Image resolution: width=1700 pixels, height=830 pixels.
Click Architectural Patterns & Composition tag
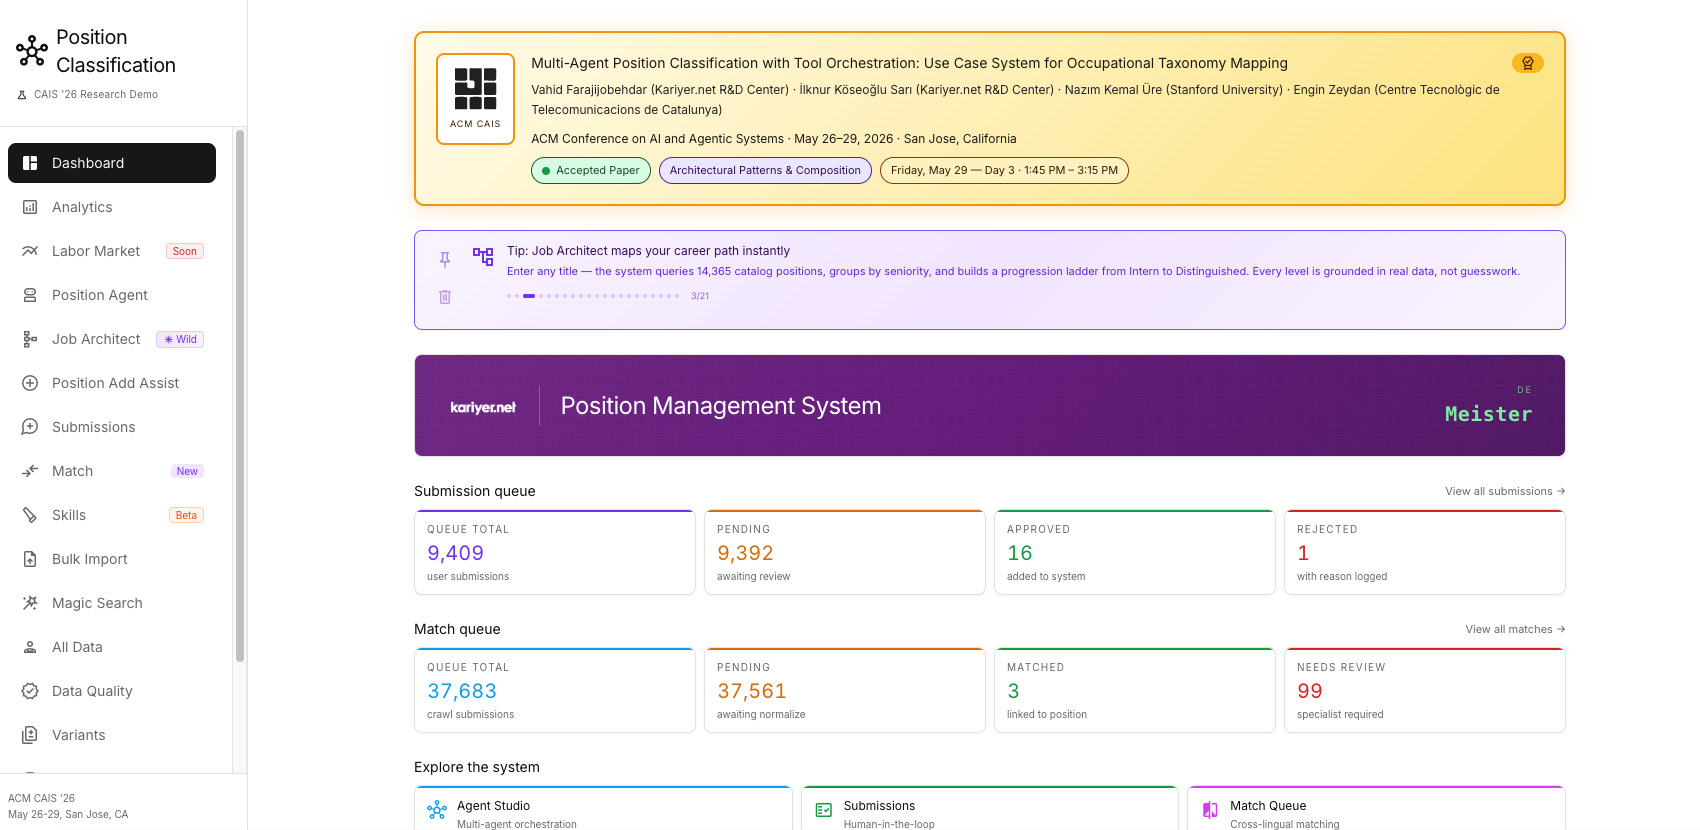pyautogui.click(x=765, y=170)
